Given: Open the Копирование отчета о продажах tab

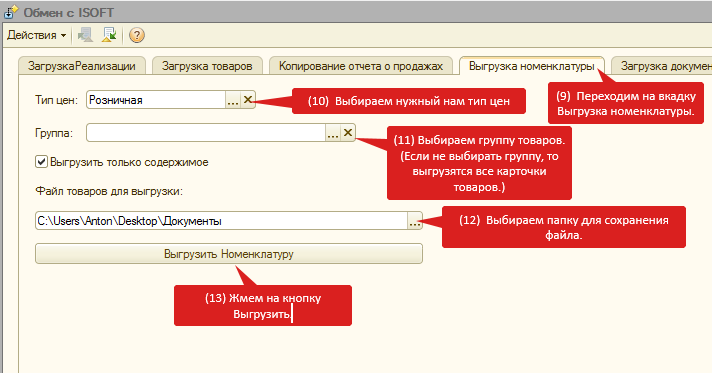Looking at the screenshot, I should point(361,66).
